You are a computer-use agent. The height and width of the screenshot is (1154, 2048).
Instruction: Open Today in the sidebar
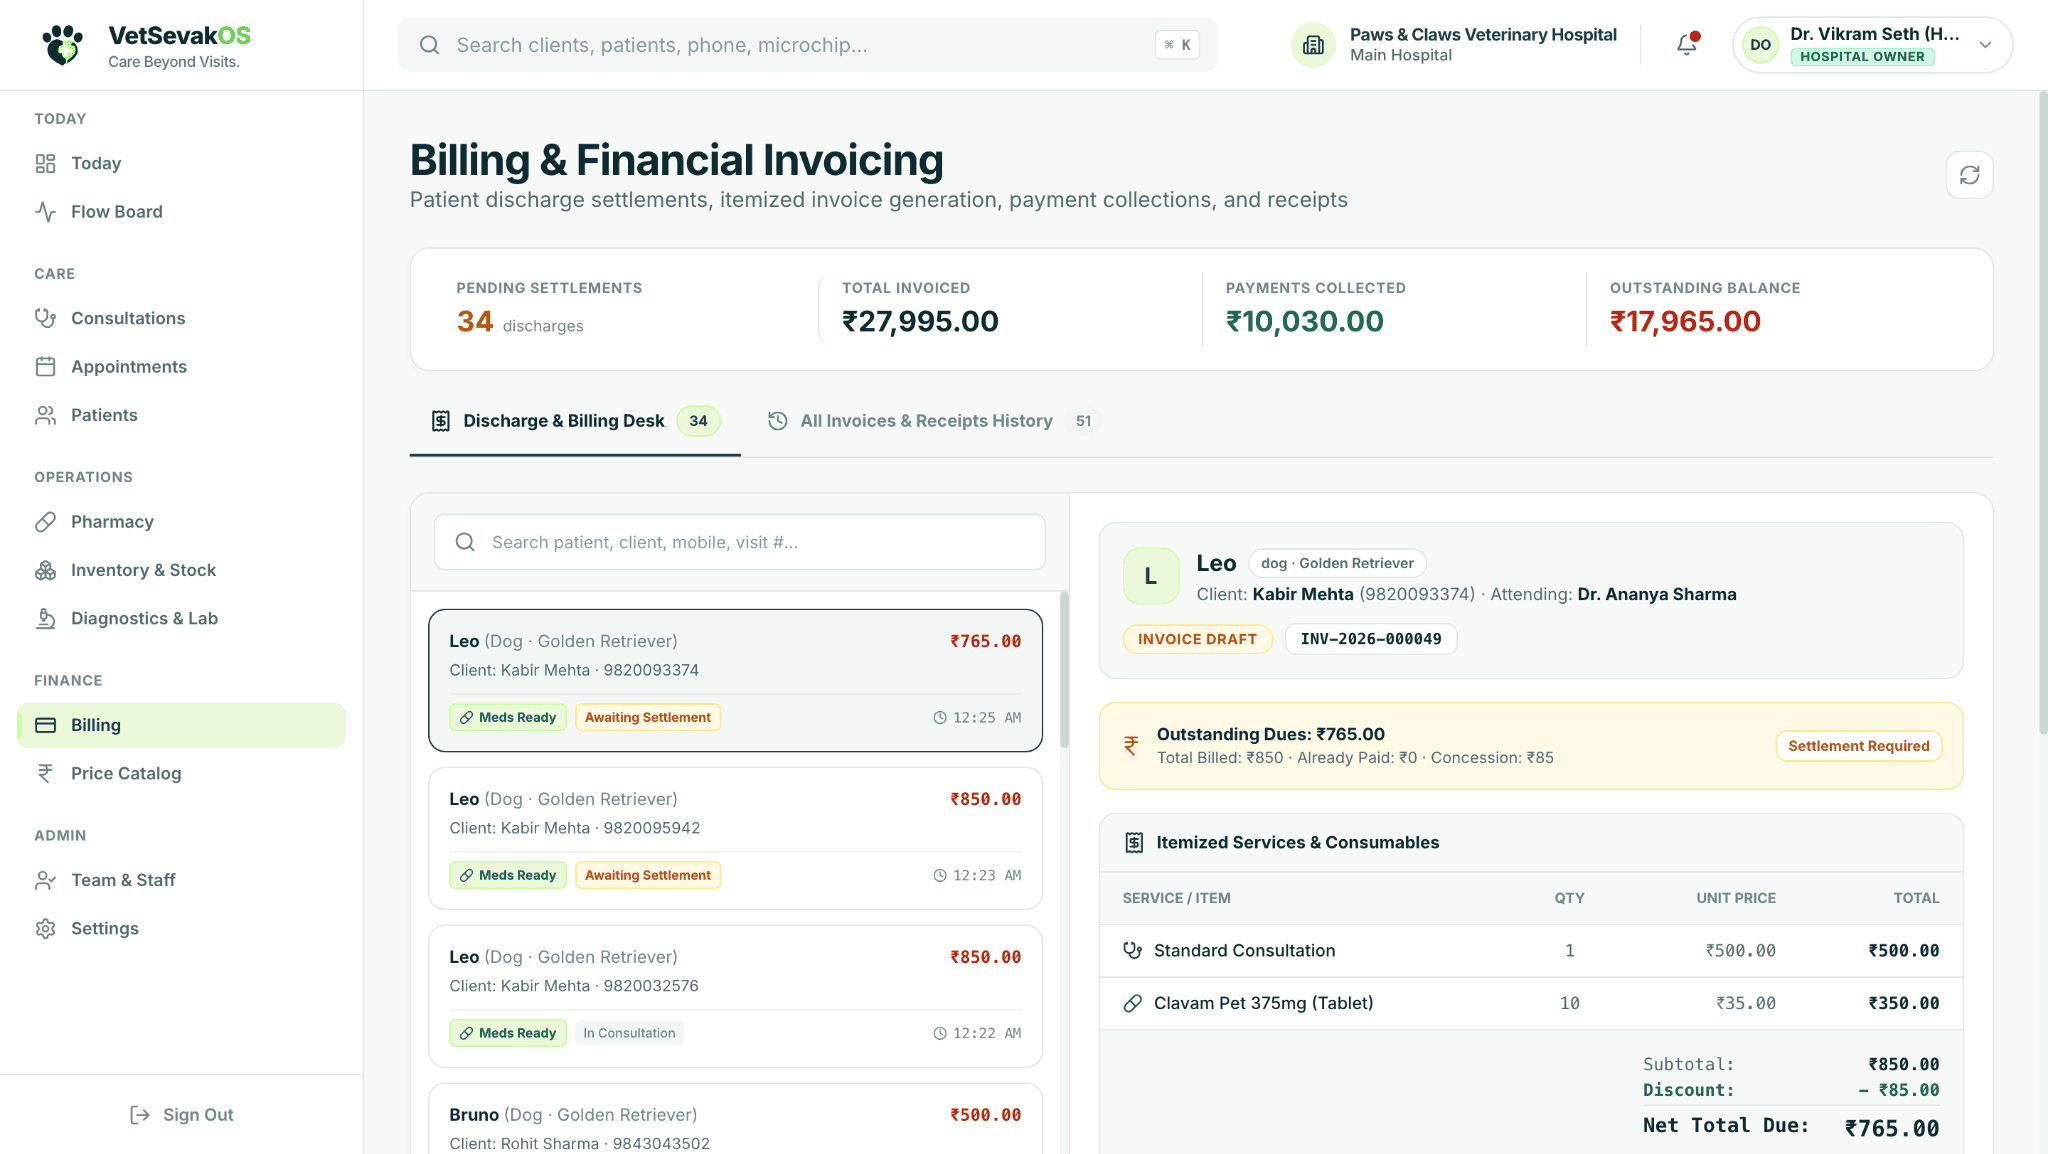181,163
